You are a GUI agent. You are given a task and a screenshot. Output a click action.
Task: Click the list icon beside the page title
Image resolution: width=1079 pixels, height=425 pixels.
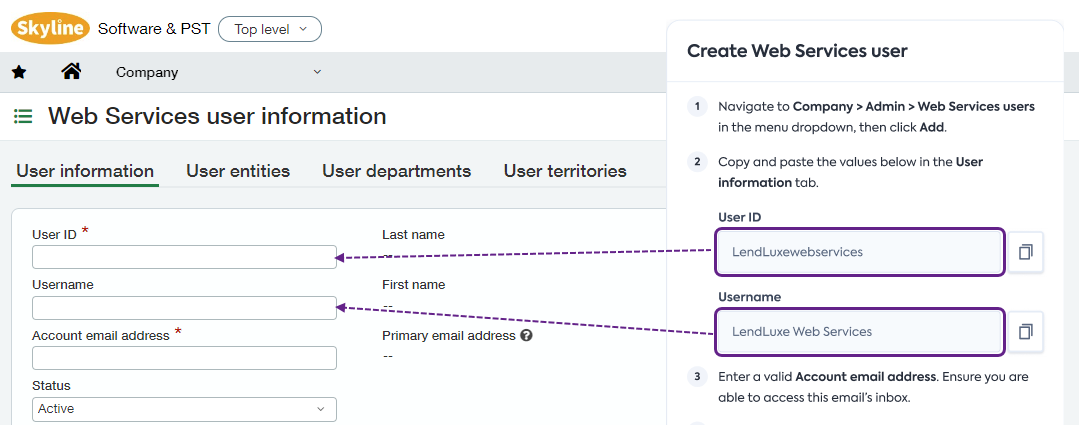pyautogui.click(x=23, y=117)
